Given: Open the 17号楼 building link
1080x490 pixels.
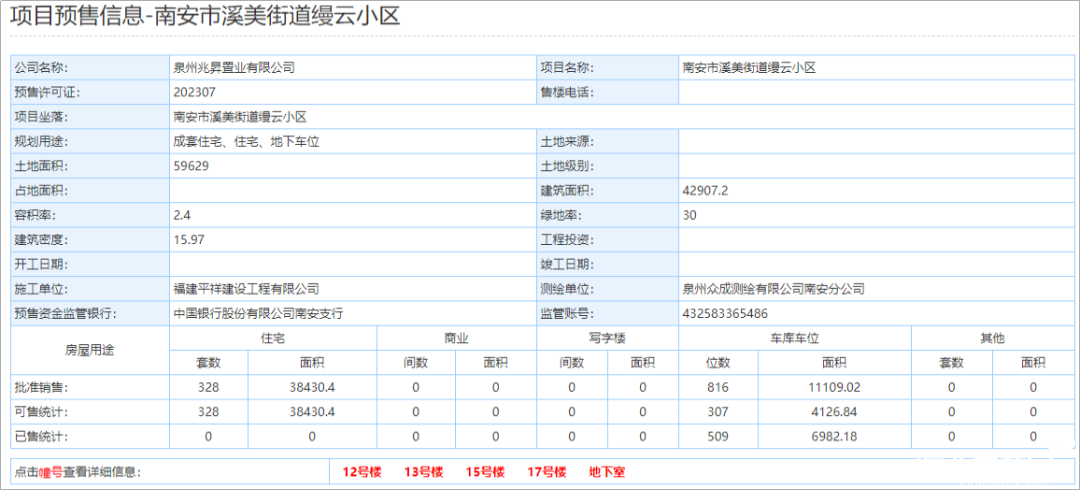Looking at the screenshot, I should [x=546, y=472].
